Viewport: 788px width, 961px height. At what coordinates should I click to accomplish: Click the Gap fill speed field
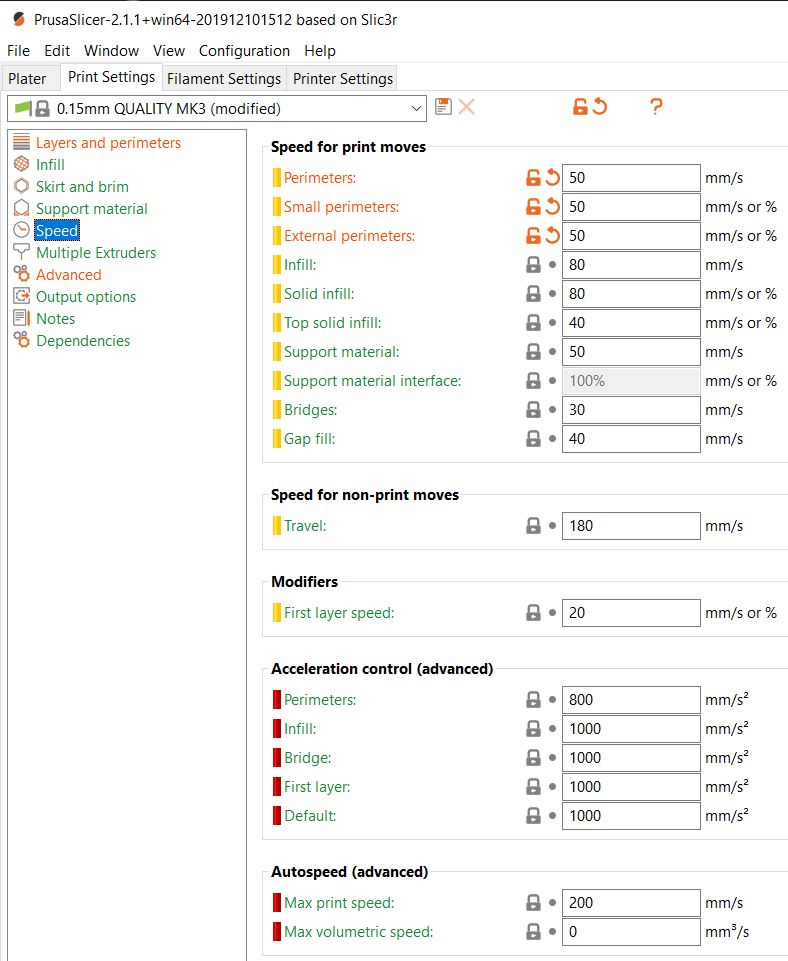(x=631, y=439)
